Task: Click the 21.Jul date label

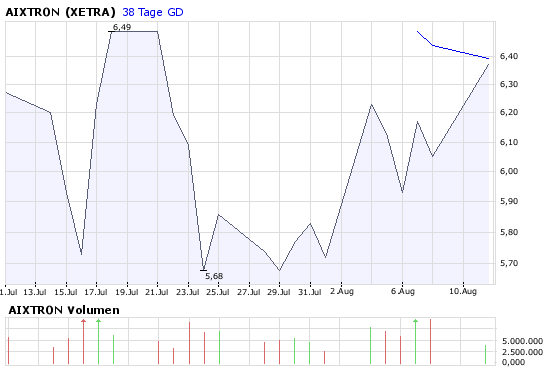Action: [157, 292]
